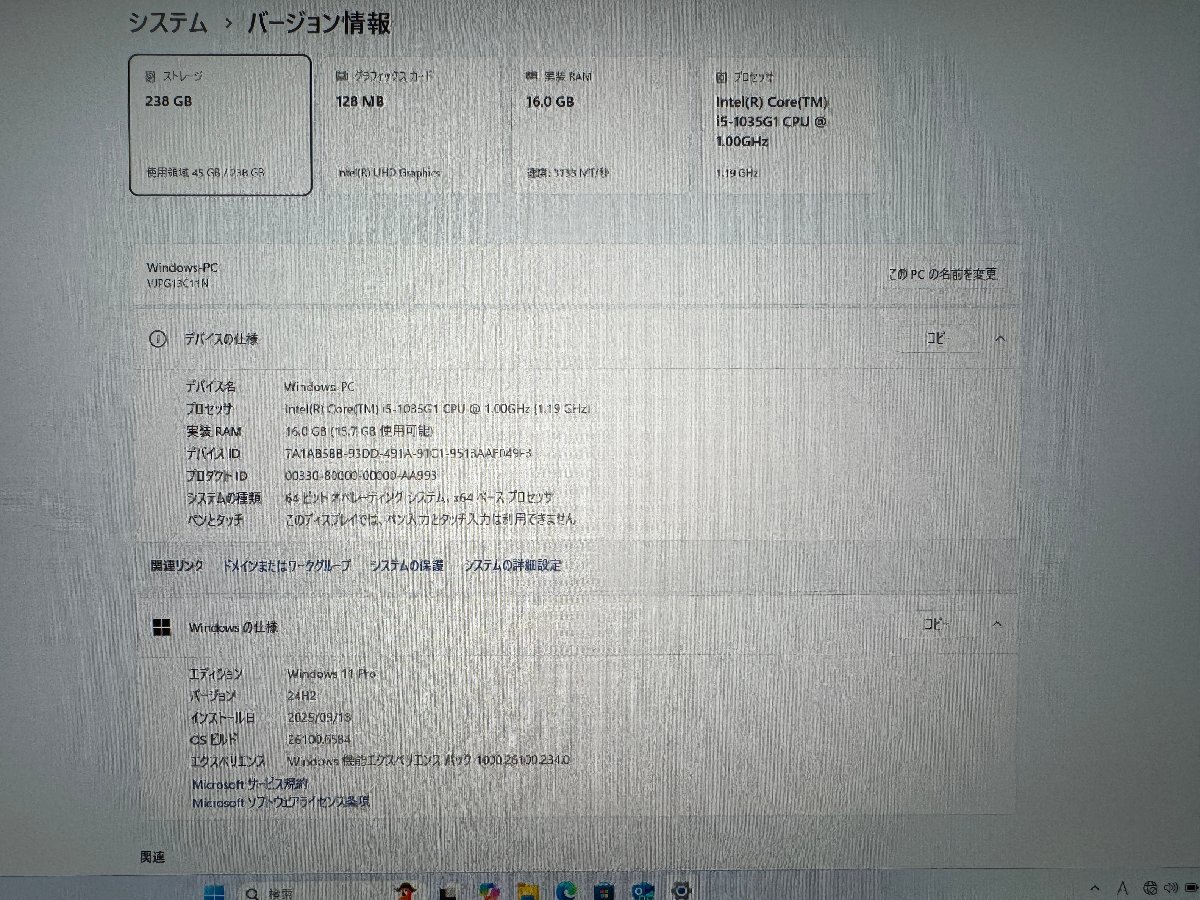Click the Windows 11 Pro edition value
This screenshot has height=900, width=1200.
tap(330, 674)
